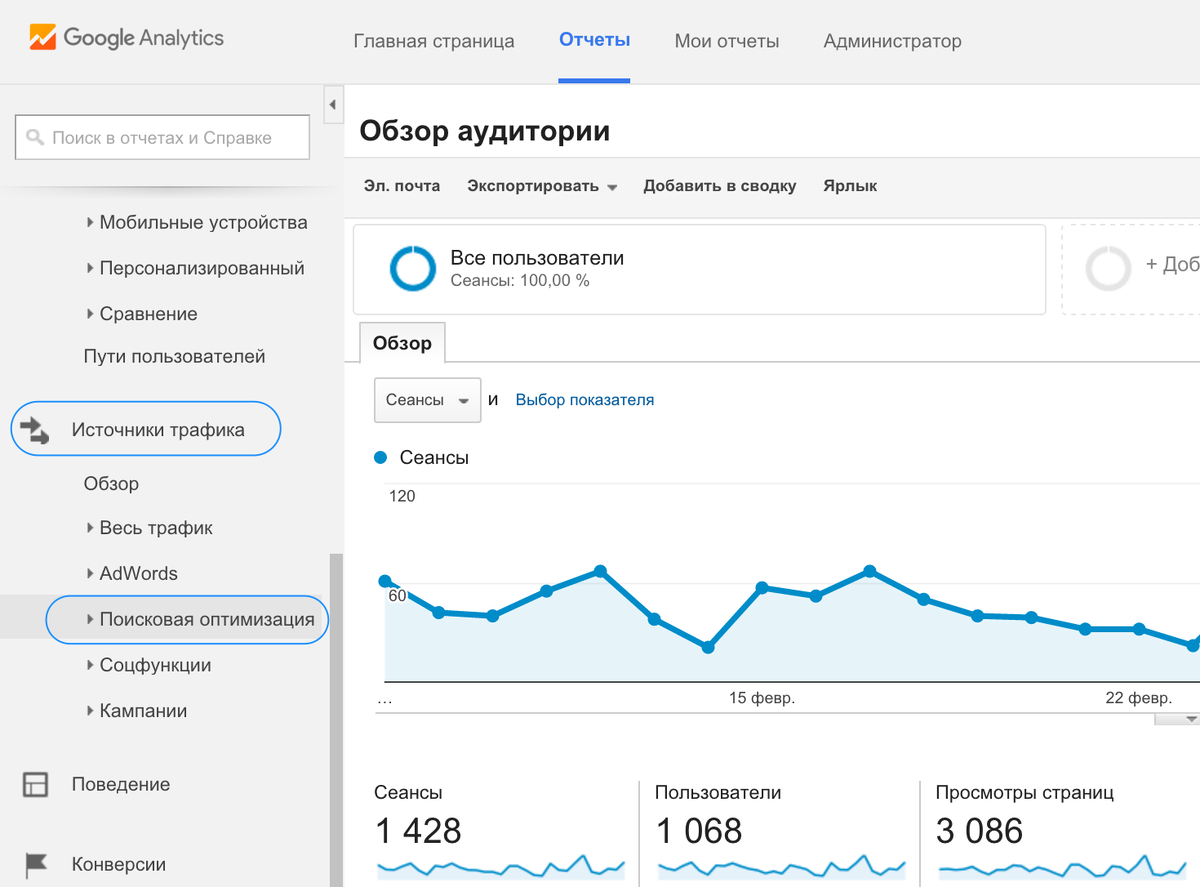Click the Обзор аудитории heading
The height and width of the screenshot is (887, 1200).
pyautogui.click(x=484, y=131)
